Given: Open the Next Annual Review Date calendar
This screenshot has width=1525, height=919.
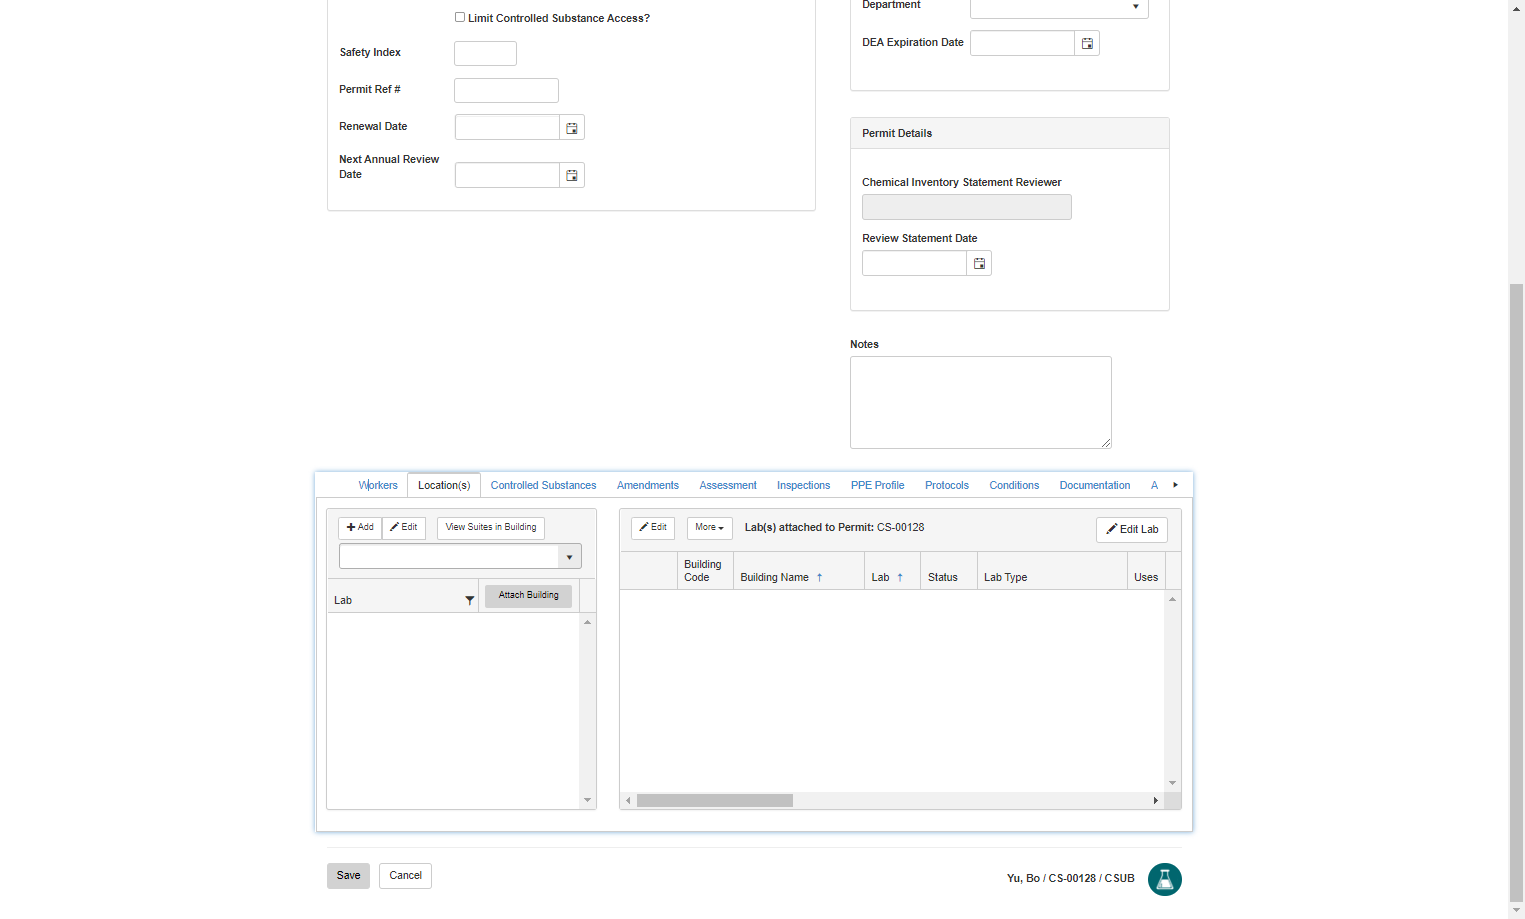Looking at the screenshot, I should [x=572, y=175].
